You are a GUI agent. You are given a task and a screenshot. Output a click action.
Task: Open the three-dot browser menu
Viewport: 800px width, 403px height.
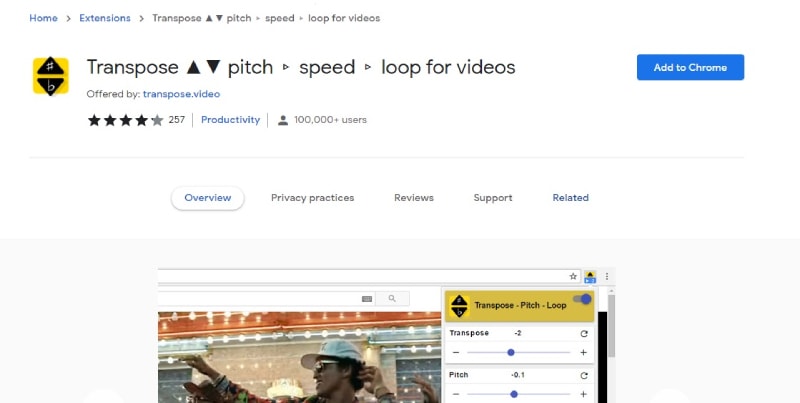(607, 276)
